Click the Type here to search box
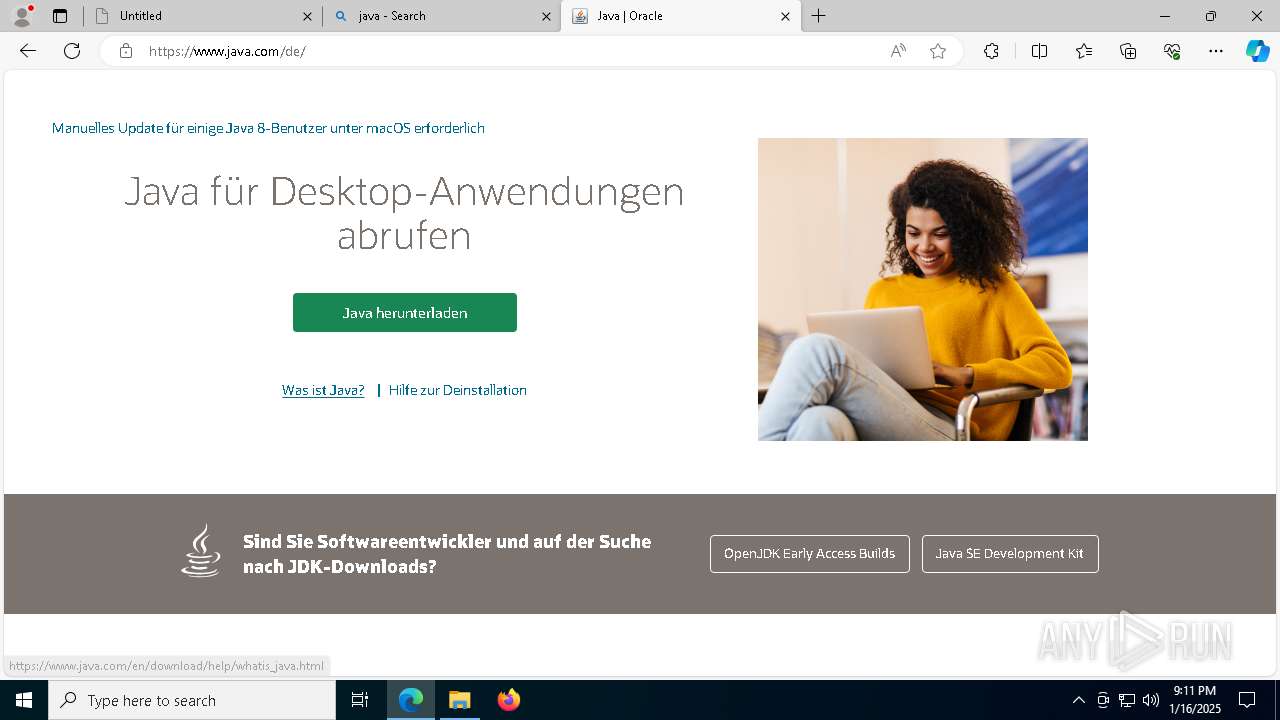 [x=192, y=700]
